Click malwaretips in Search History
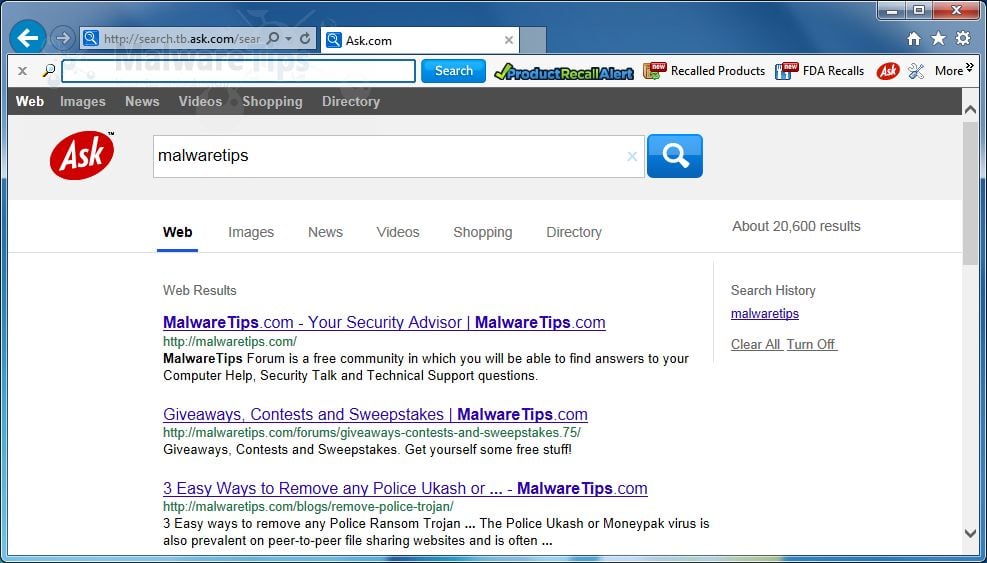987x563 pixels. pos(765,314)
